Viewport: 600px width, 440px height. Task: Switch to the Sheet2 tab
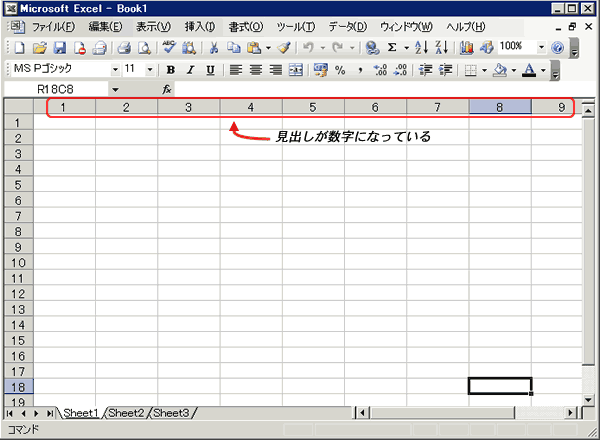(x=126, y=412)
